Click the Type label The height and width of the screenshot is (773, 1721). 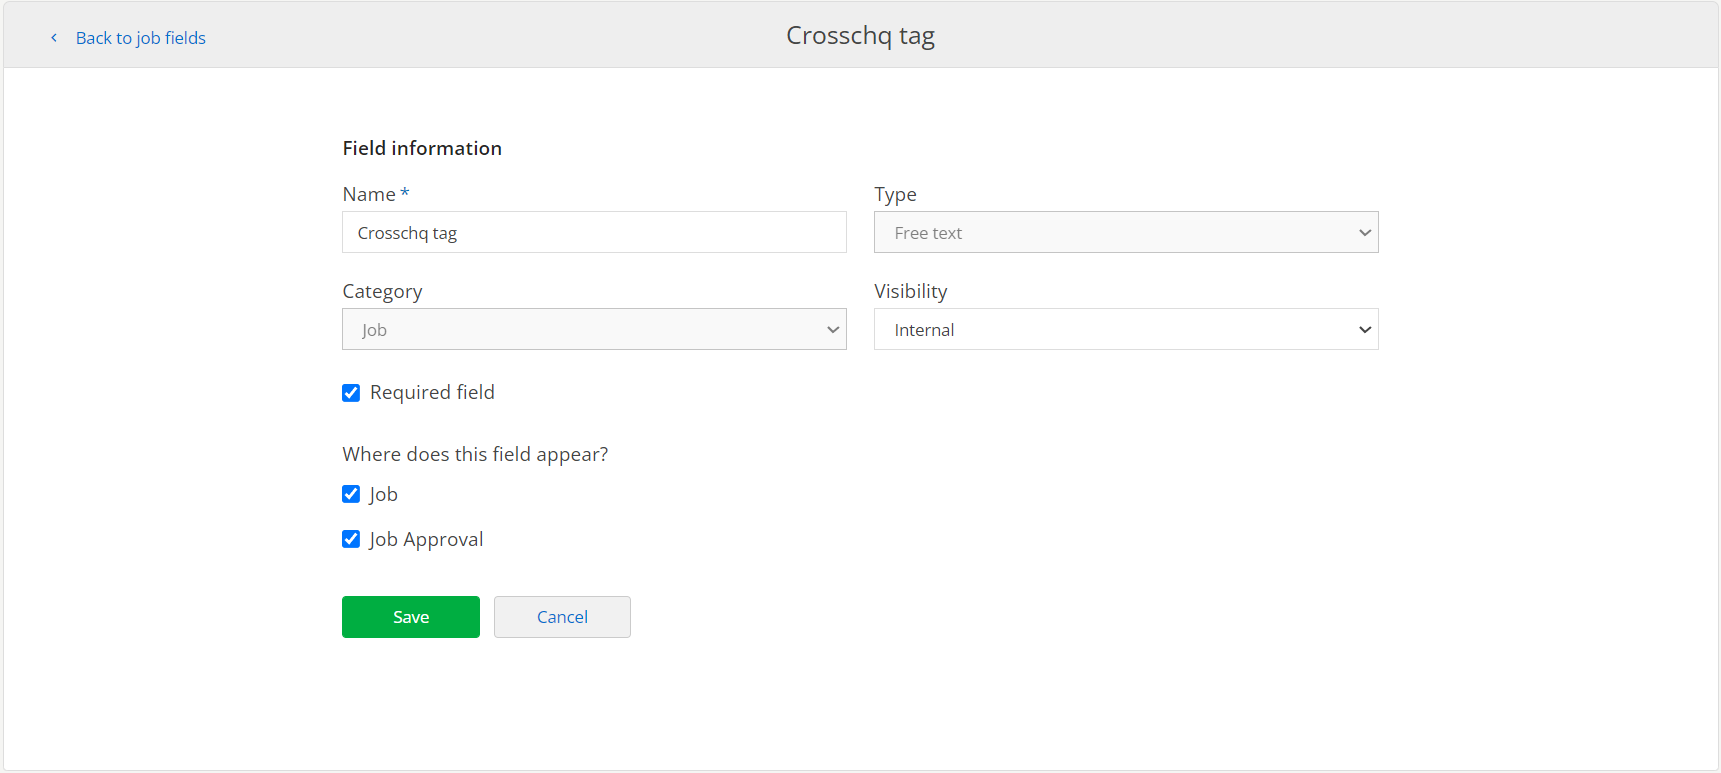[895, 194]
